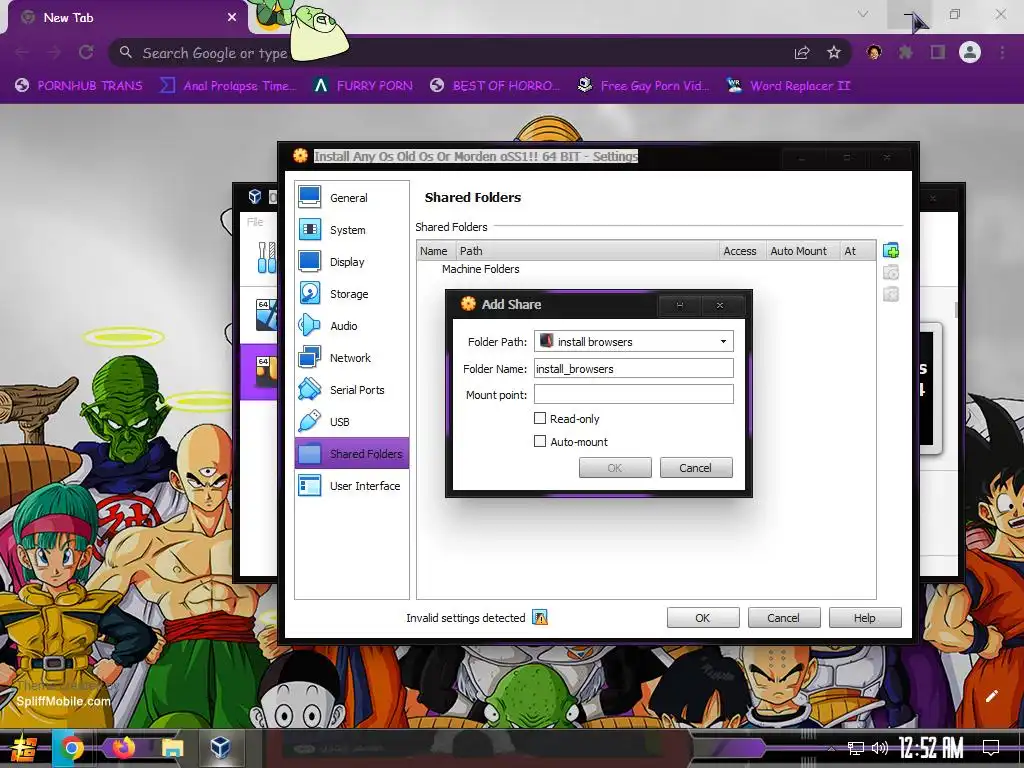1024x768 pixels.
Task: Open the notifications center icon
Action: 991,748
